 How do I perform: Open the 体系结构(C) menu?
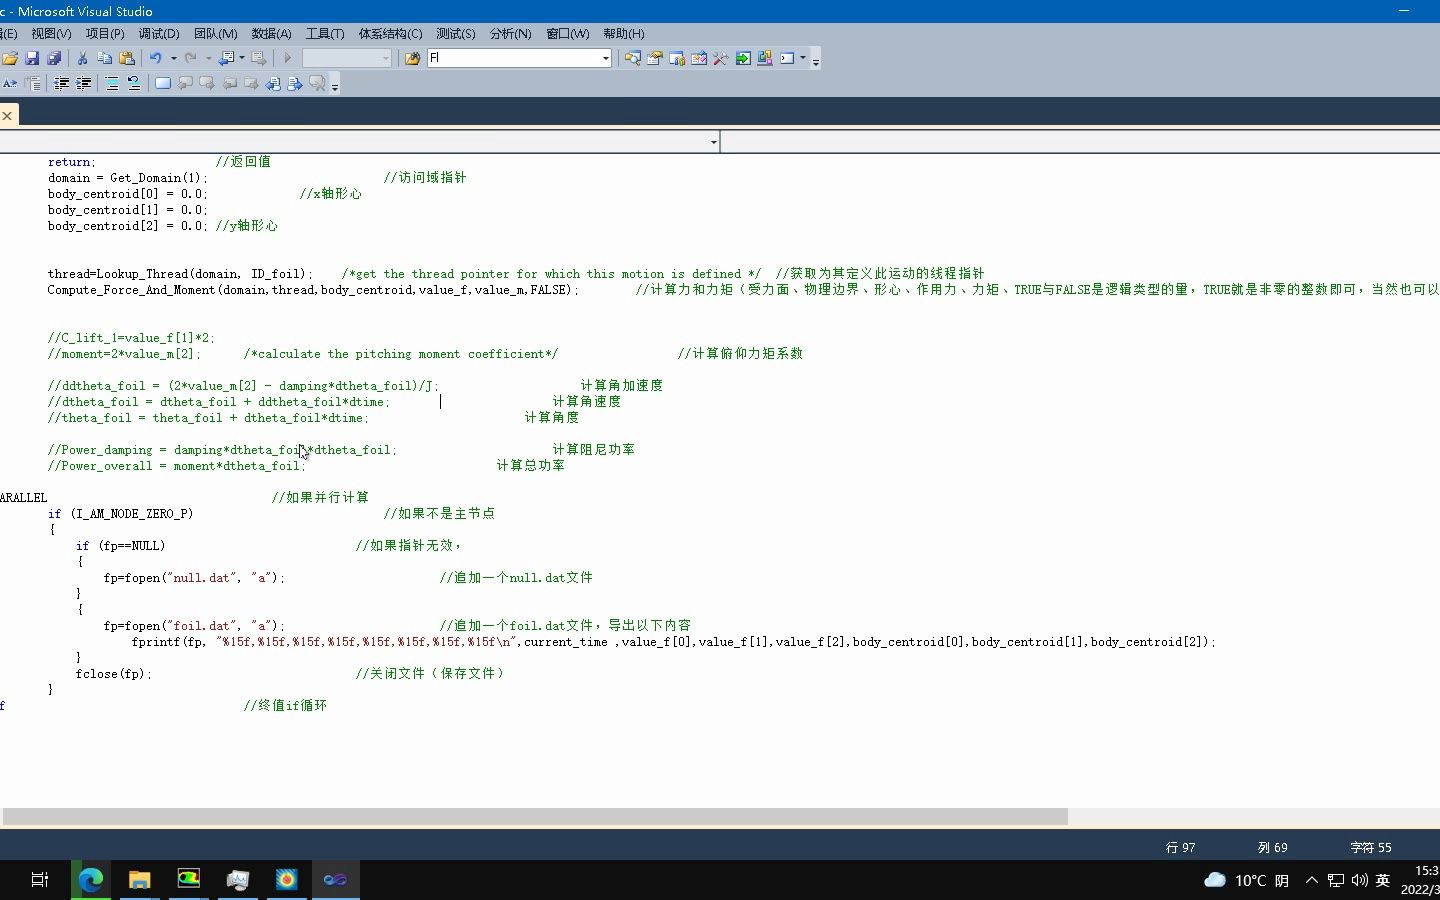390,34
